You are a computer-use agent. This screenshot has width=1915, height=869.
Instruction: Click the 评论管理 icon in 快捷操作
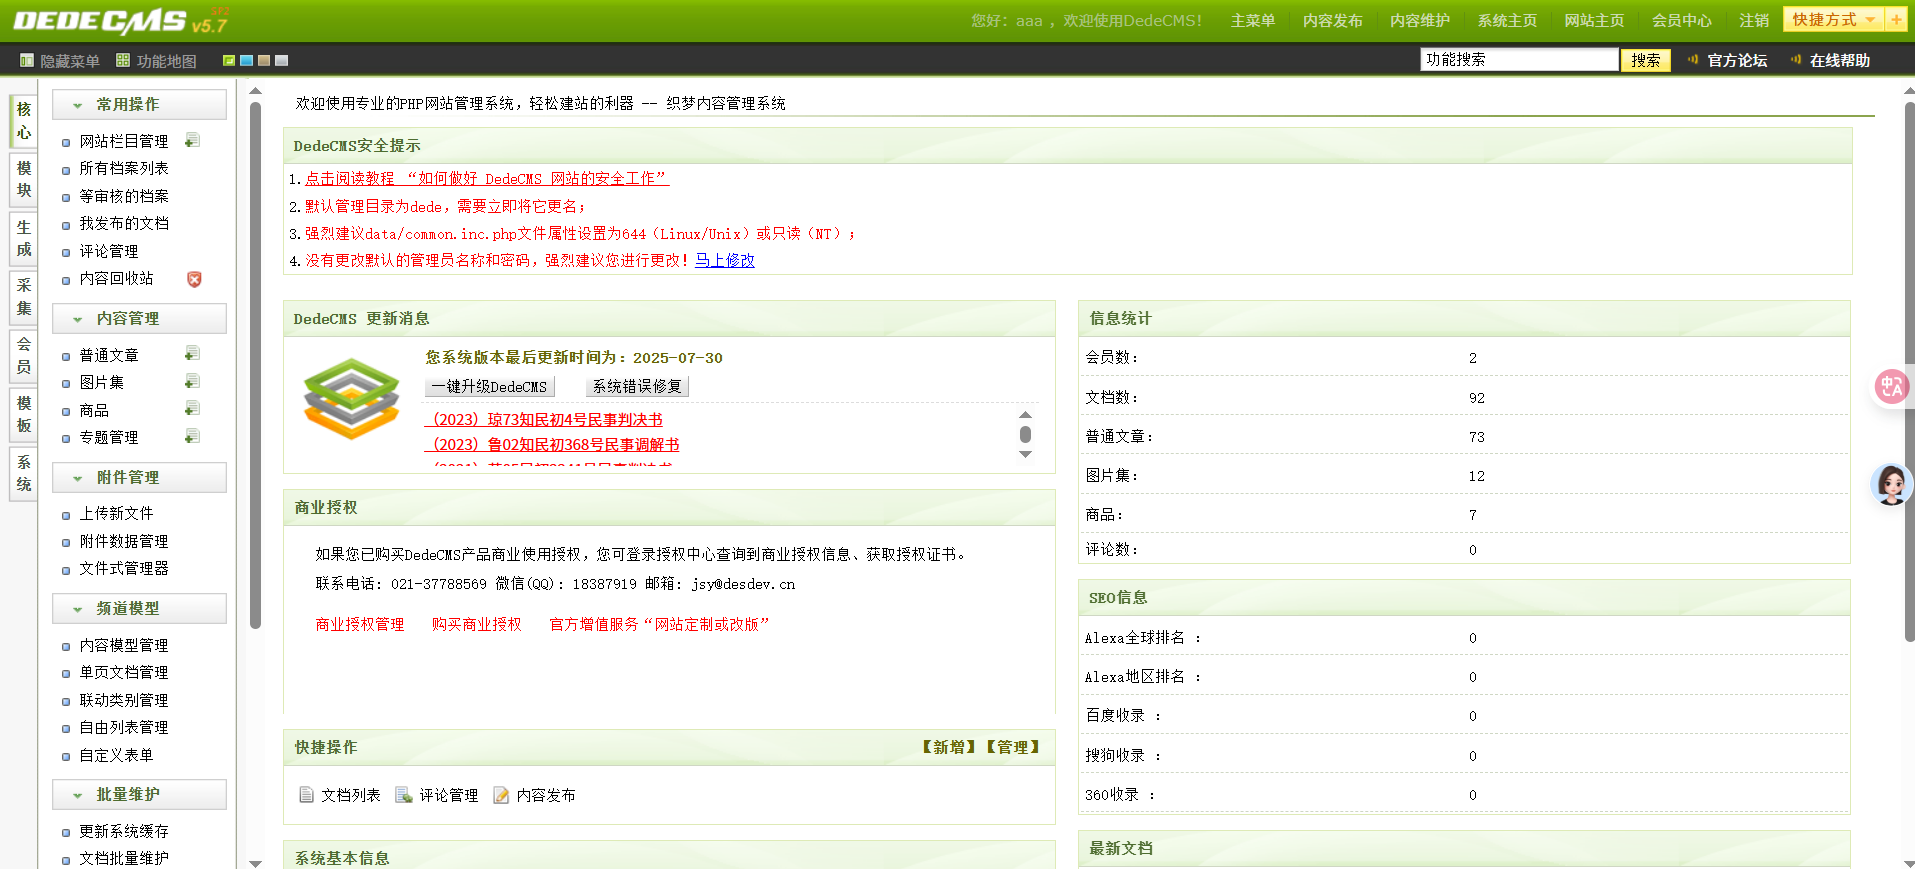pyautogui.click(x=404, y=795)
